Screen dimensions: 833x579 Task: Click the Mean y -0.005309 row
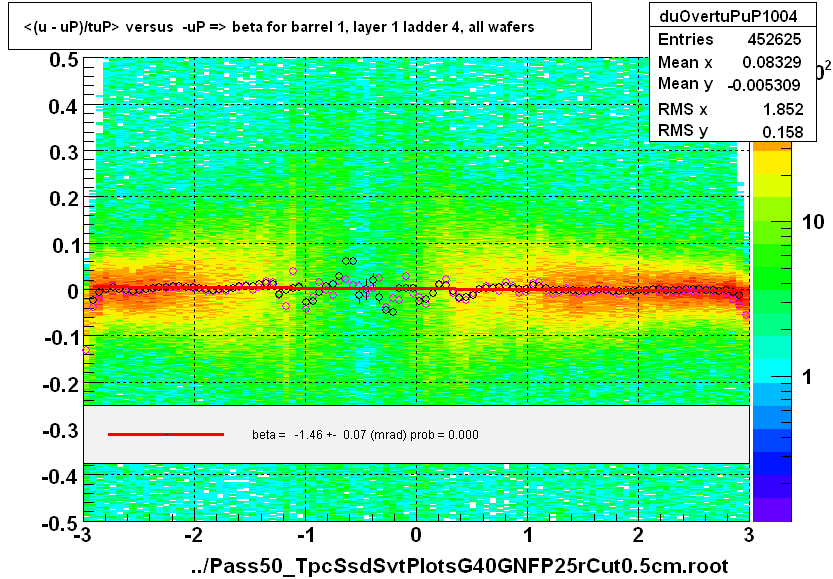point(729,84)
